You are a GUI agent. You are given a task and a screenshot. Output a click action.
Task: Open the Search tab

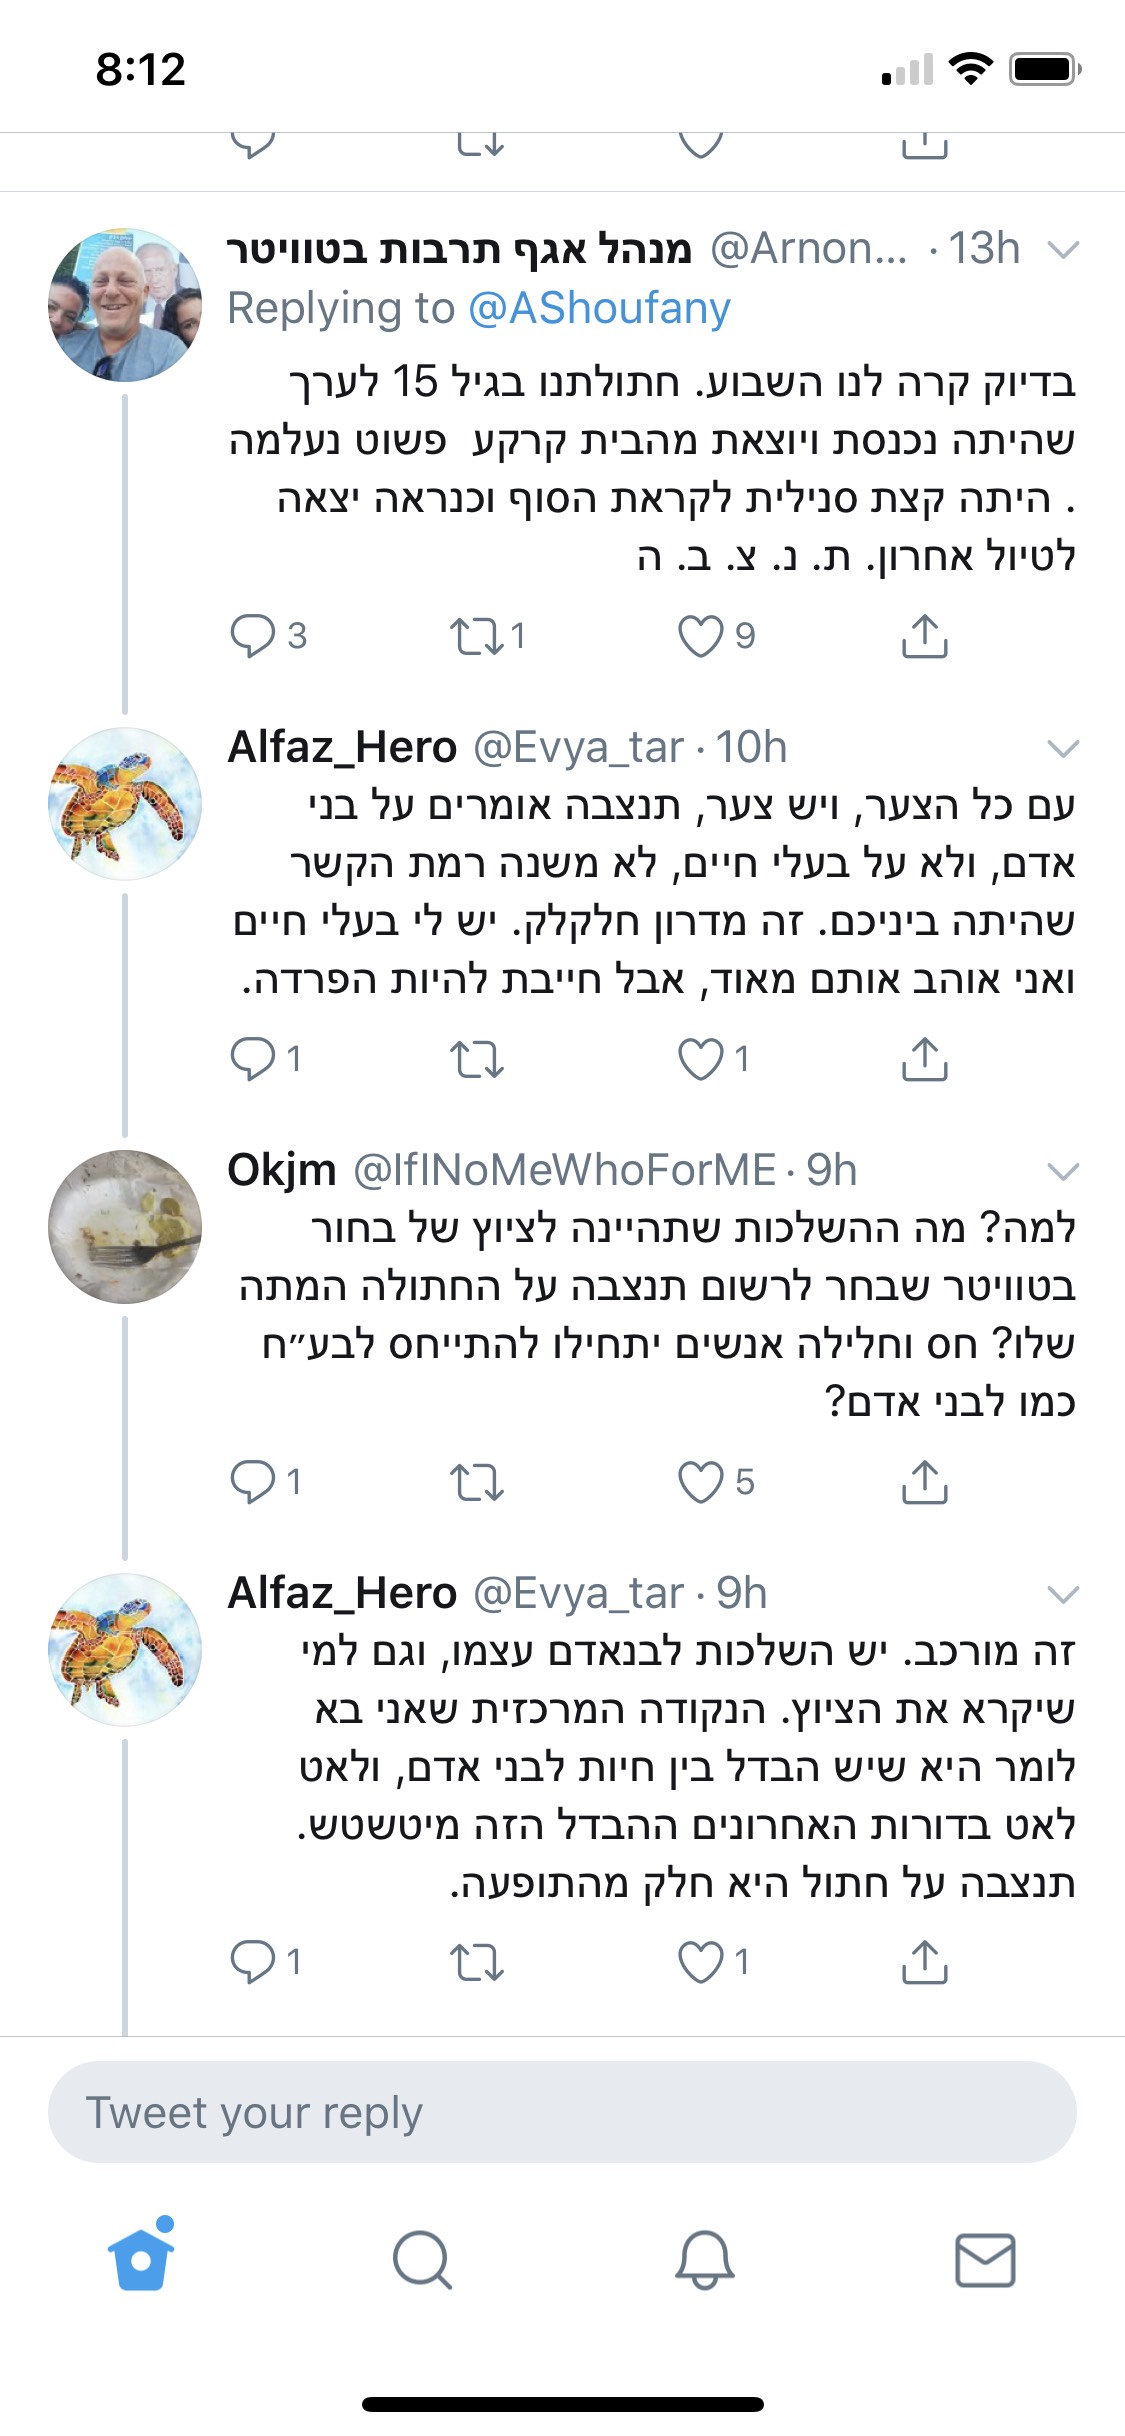(422, 2258)
